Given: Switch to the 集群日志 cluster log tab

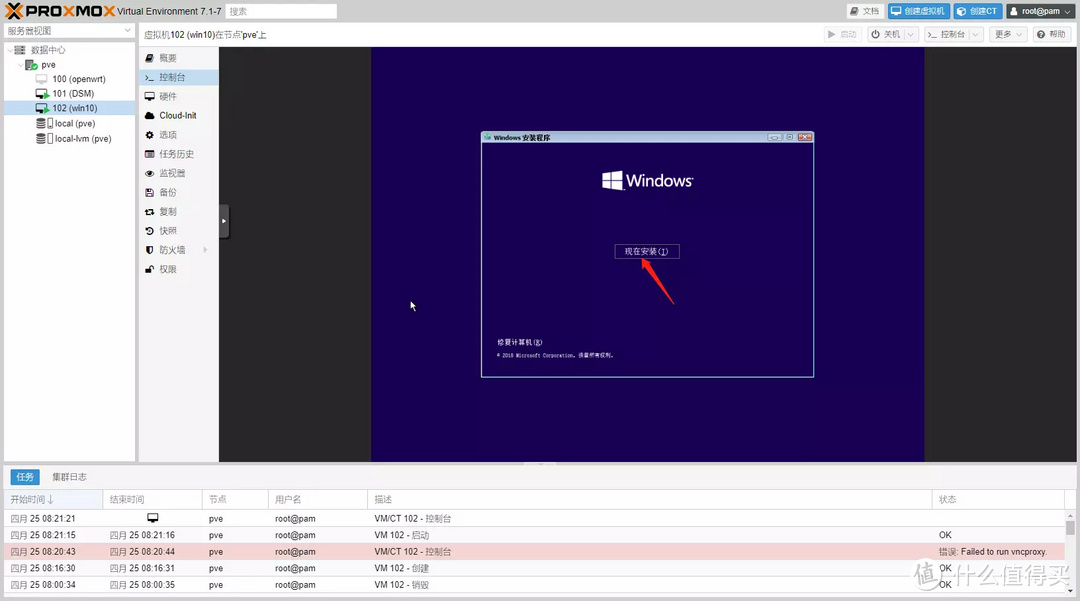Looking at the screenshot, I should (x=69, y=476).
